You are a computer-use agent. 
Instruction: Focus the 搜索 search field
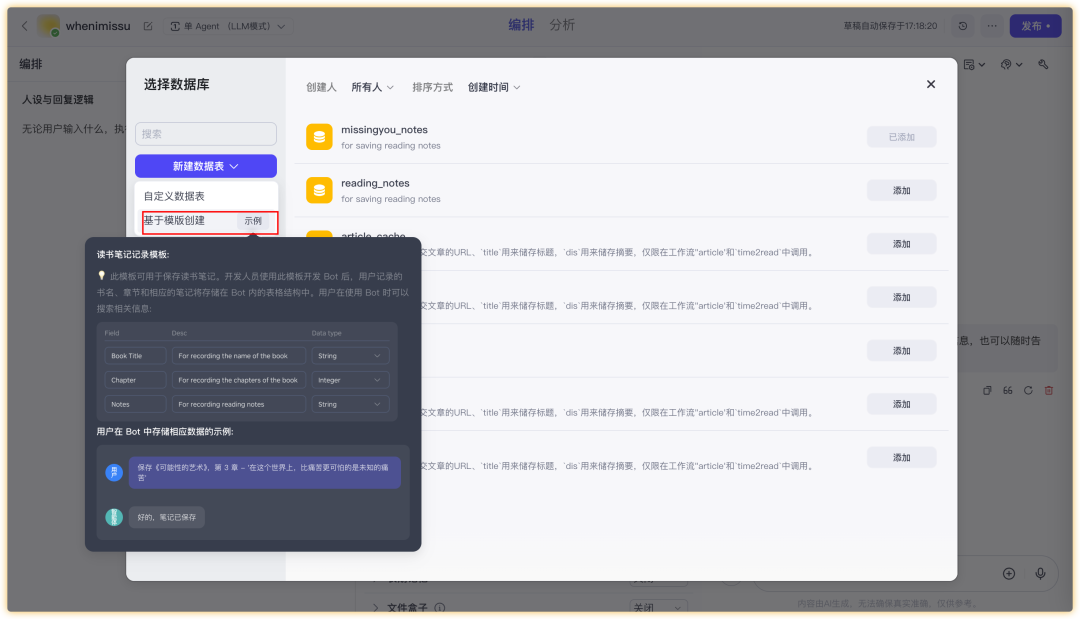point(206,134)
